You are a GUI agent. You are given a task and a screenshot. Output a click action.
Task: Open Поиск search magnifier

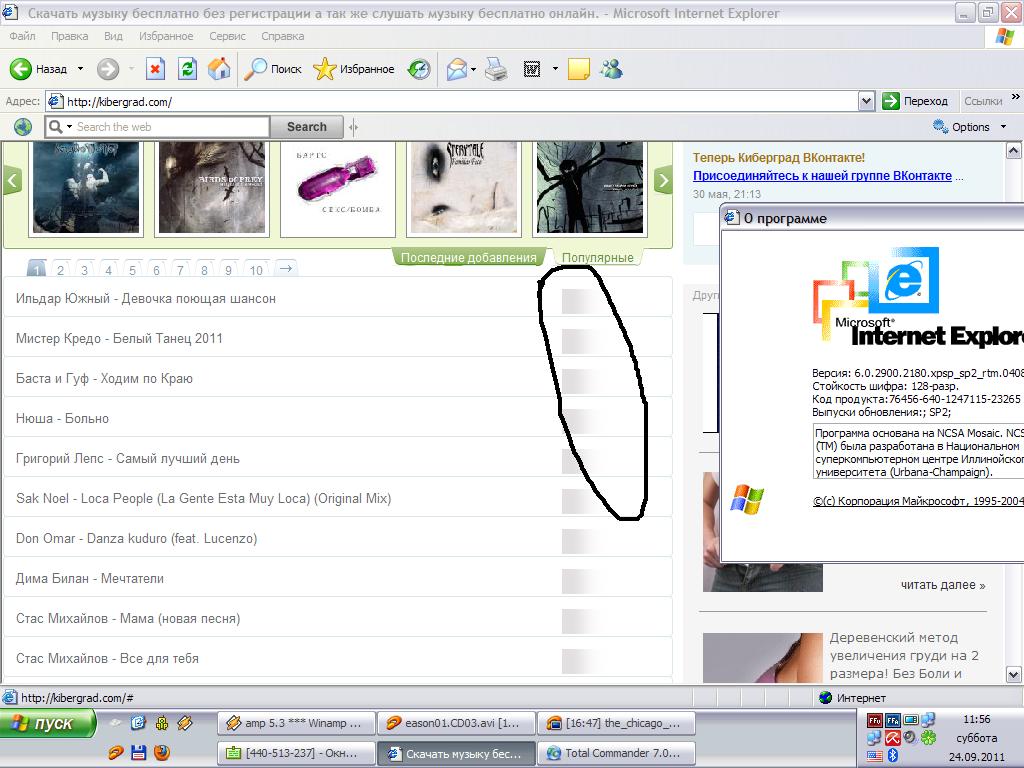(x=255, y=69)
